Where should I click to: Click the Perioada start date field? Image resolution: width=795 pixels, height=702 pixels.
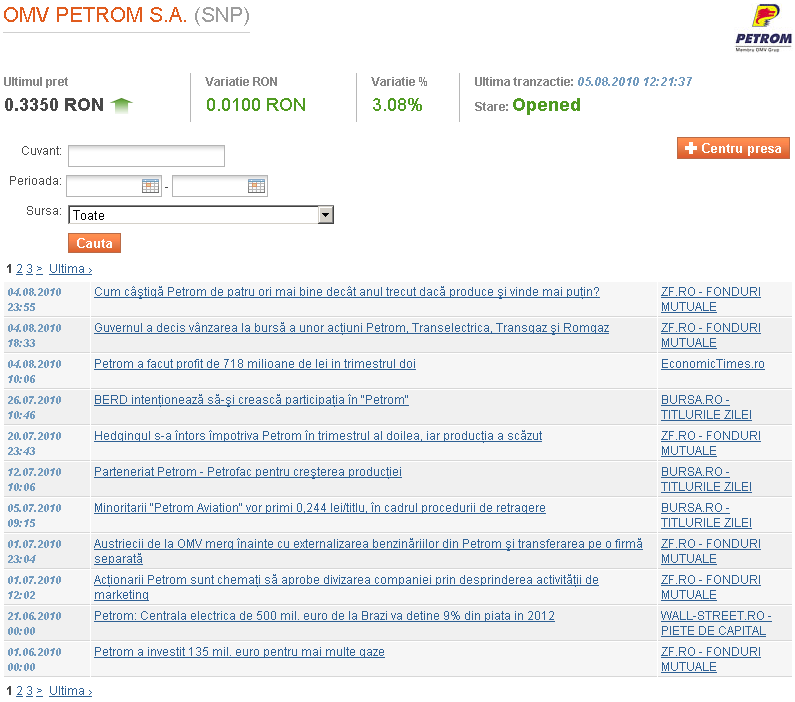tap(104, 186)
